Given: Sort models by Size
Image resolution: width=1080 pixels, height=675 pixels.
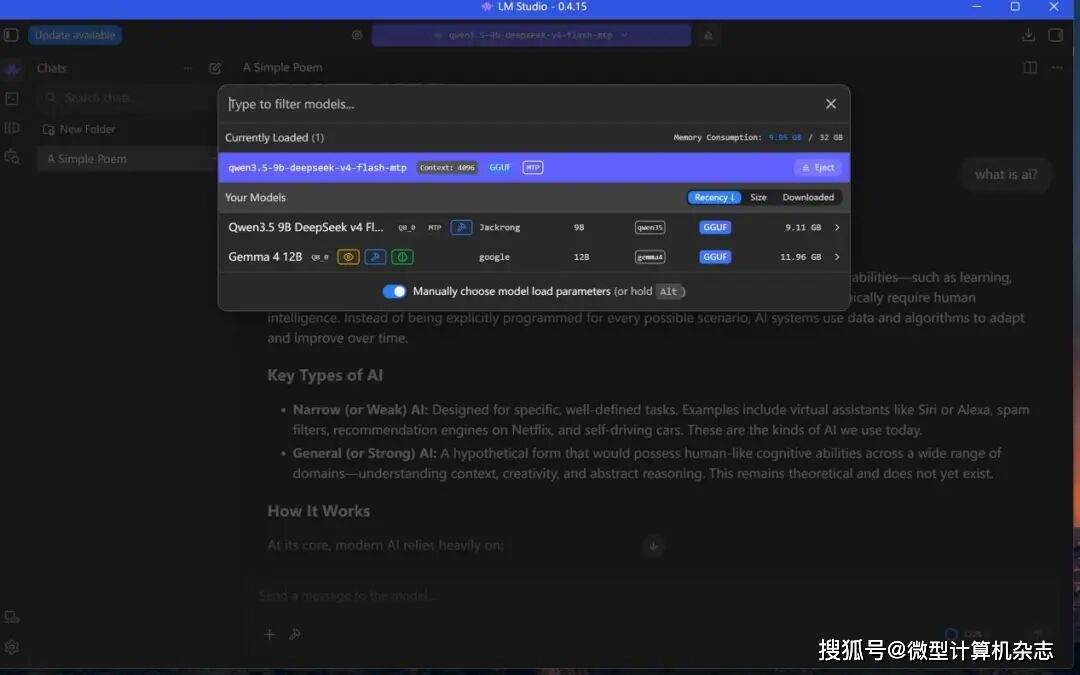Looking at the screenshot, I should [758, 198].
